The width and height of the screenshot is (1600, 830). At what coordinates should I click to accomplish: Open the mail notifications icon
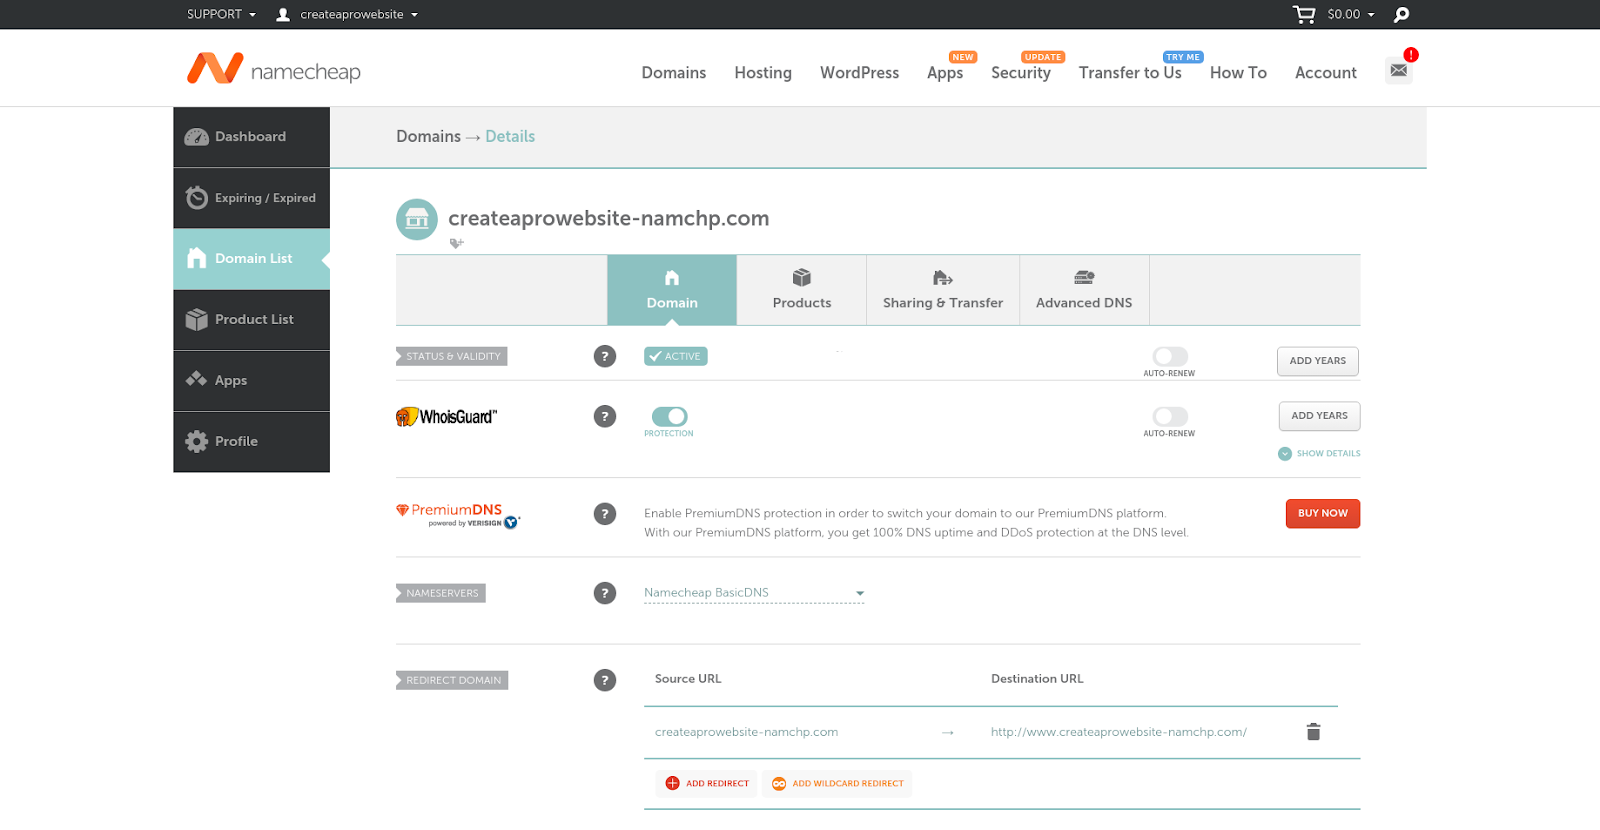[x=1399, y=70]
